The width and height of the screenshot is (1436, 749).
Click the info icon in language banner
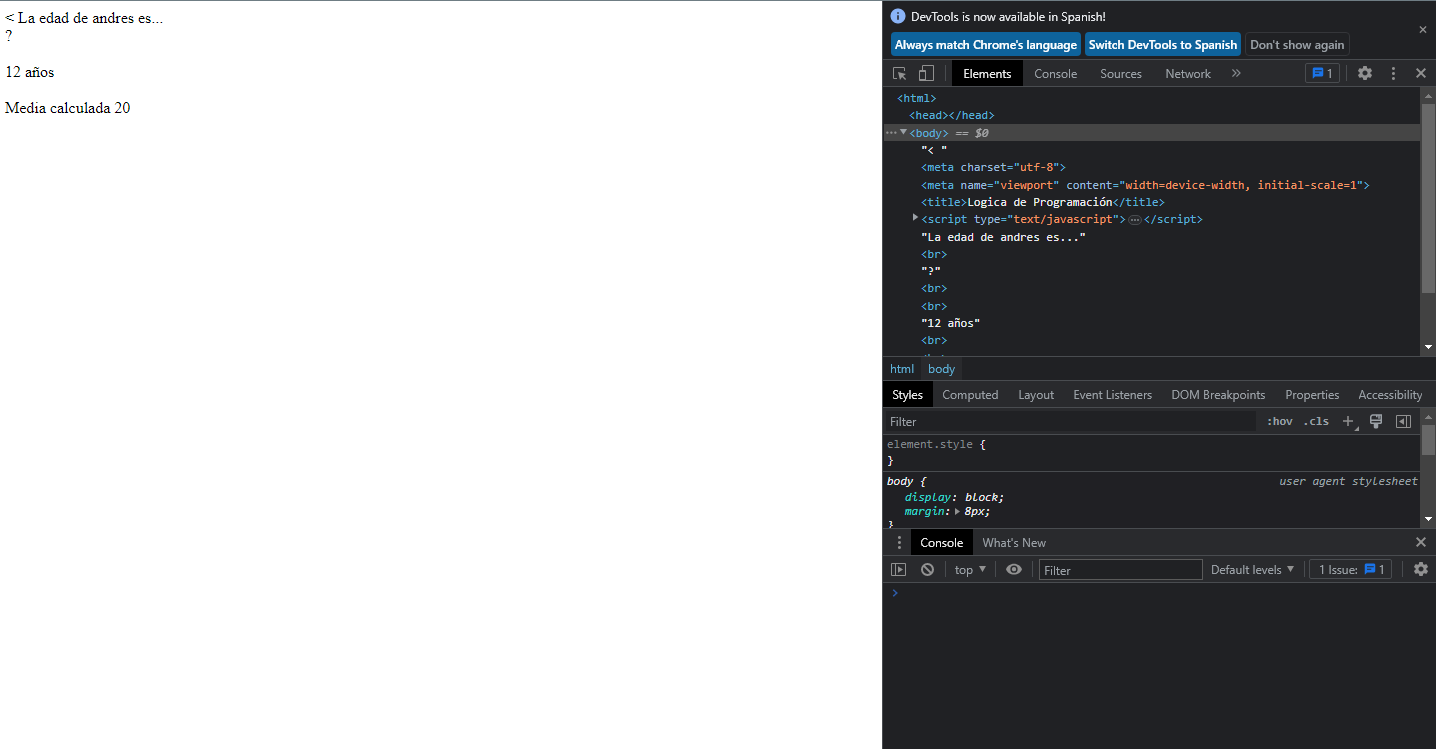pos(898,16)
